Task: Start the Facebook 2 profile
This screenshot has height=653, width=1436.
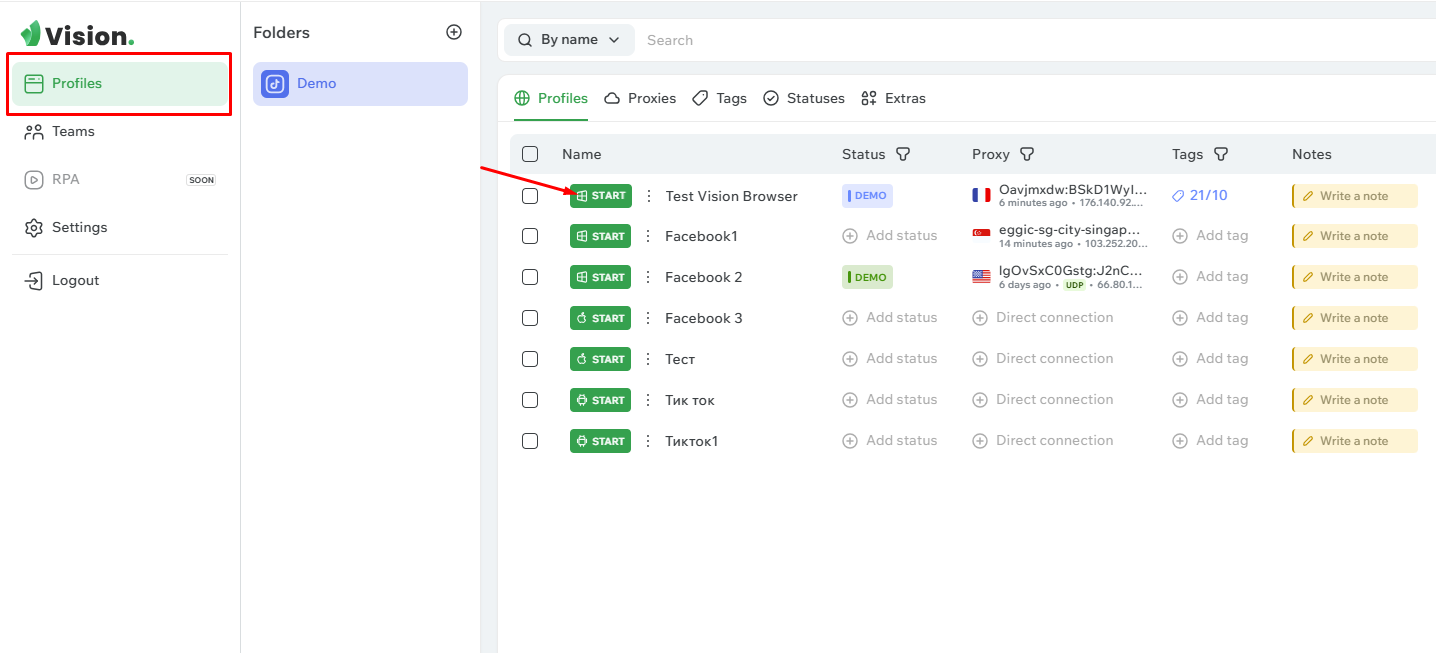Action: point(601,277)
